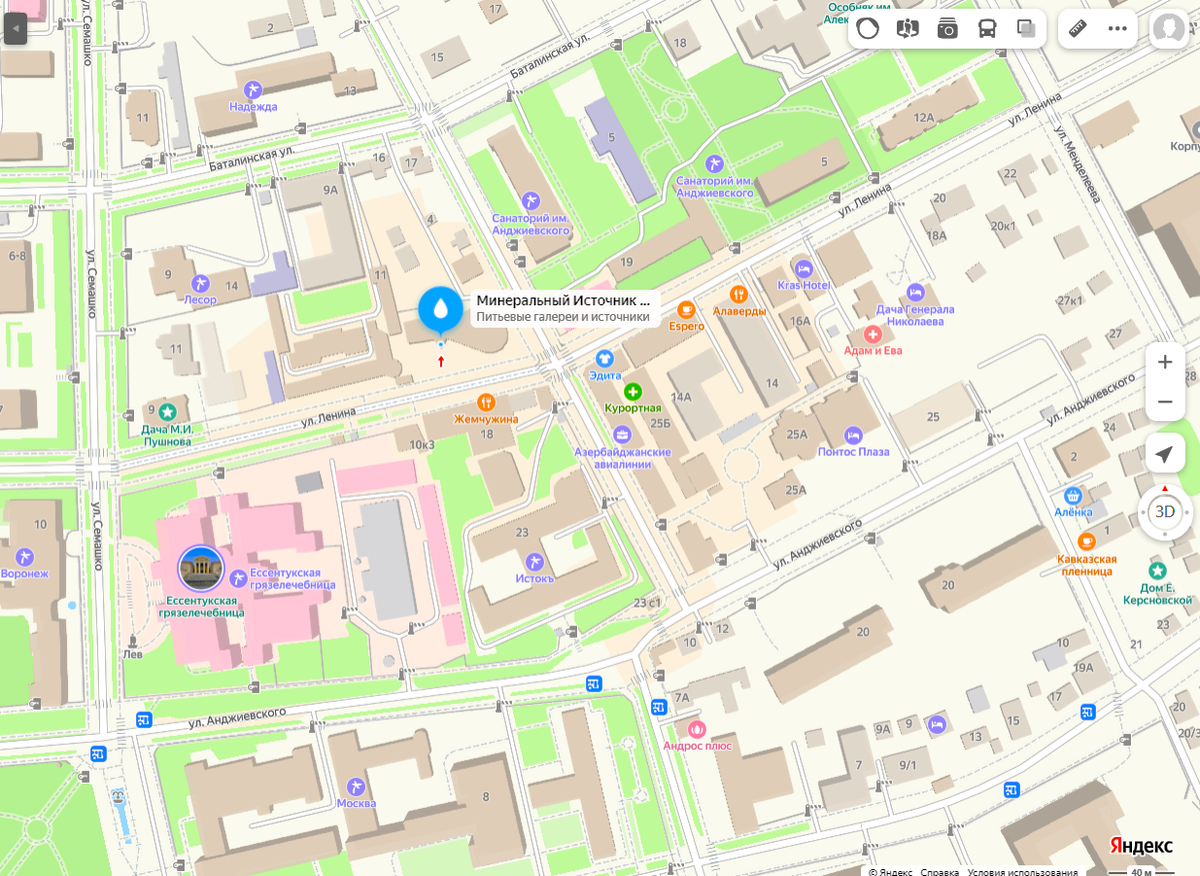Select Надежда sanatorium icon

pyautogui.click(x=253, y=90)
